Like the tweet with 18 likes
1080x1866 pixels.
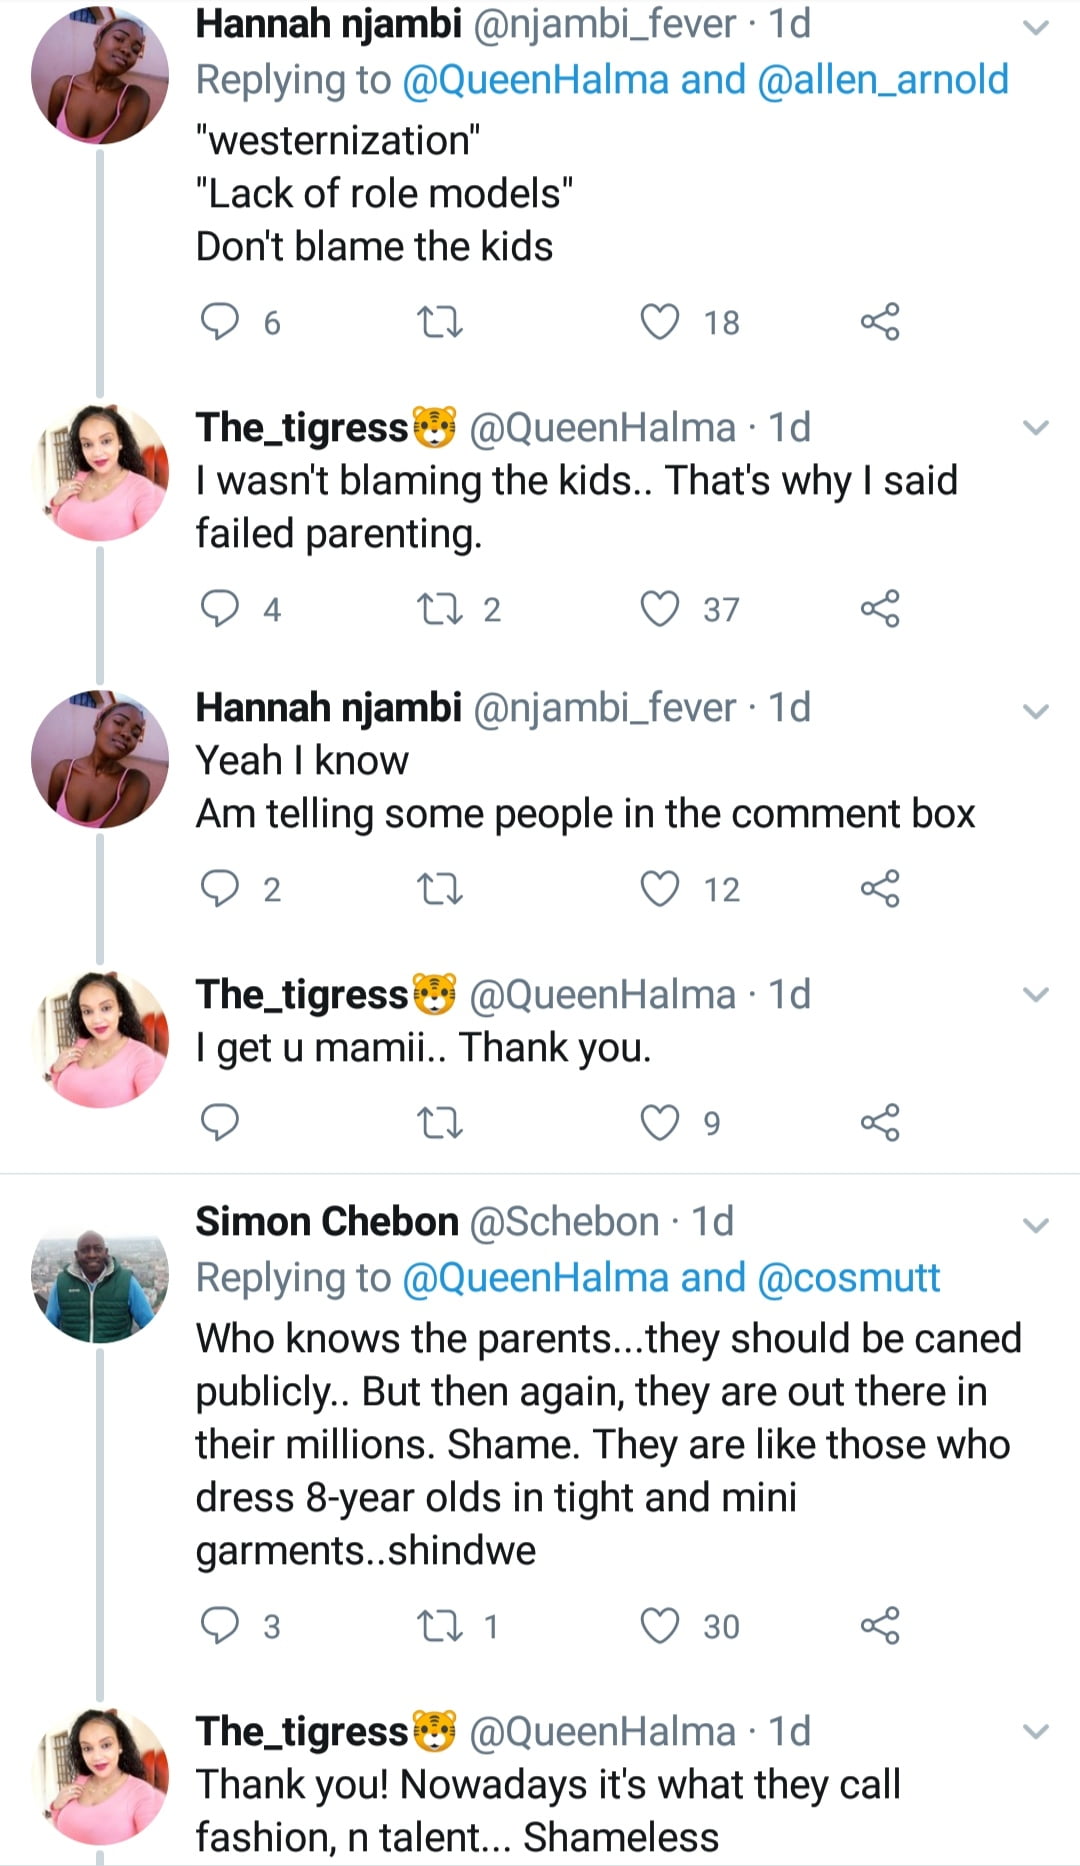(660, 322)
